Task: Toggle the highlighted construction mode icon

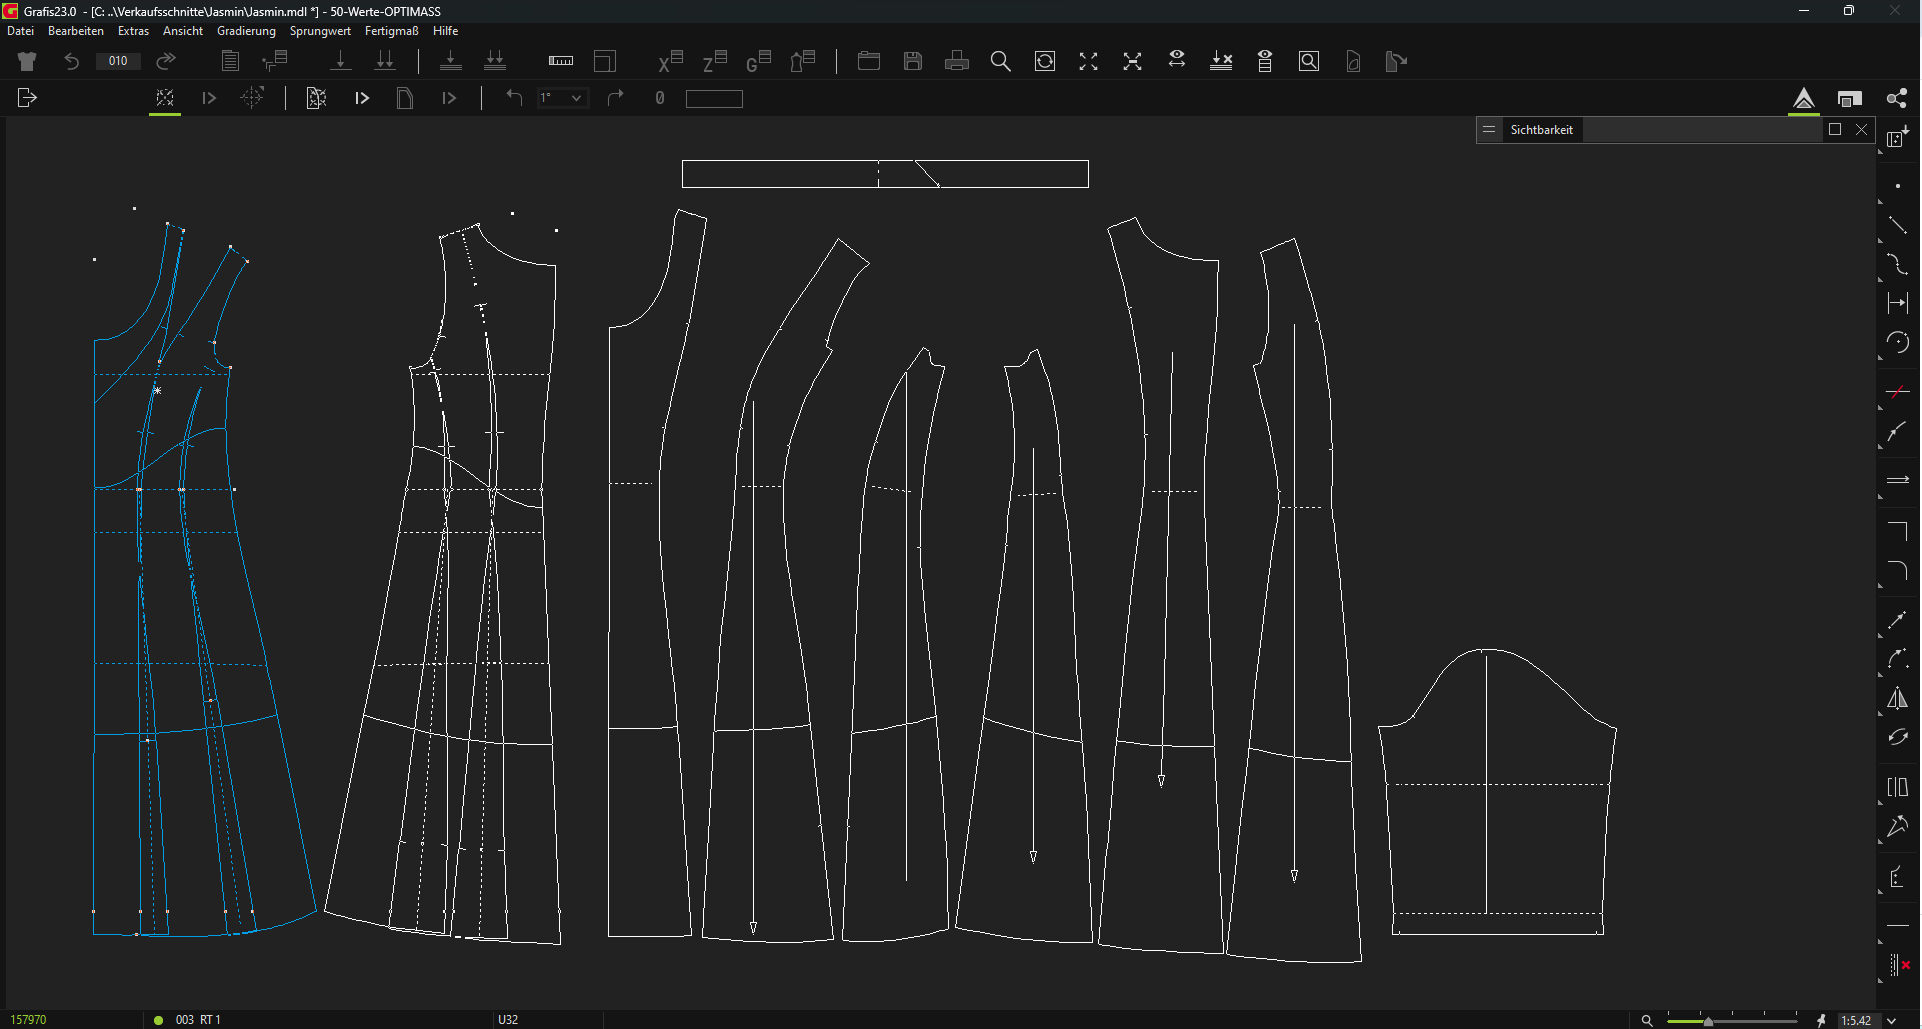Action: (x=165, y=99)
